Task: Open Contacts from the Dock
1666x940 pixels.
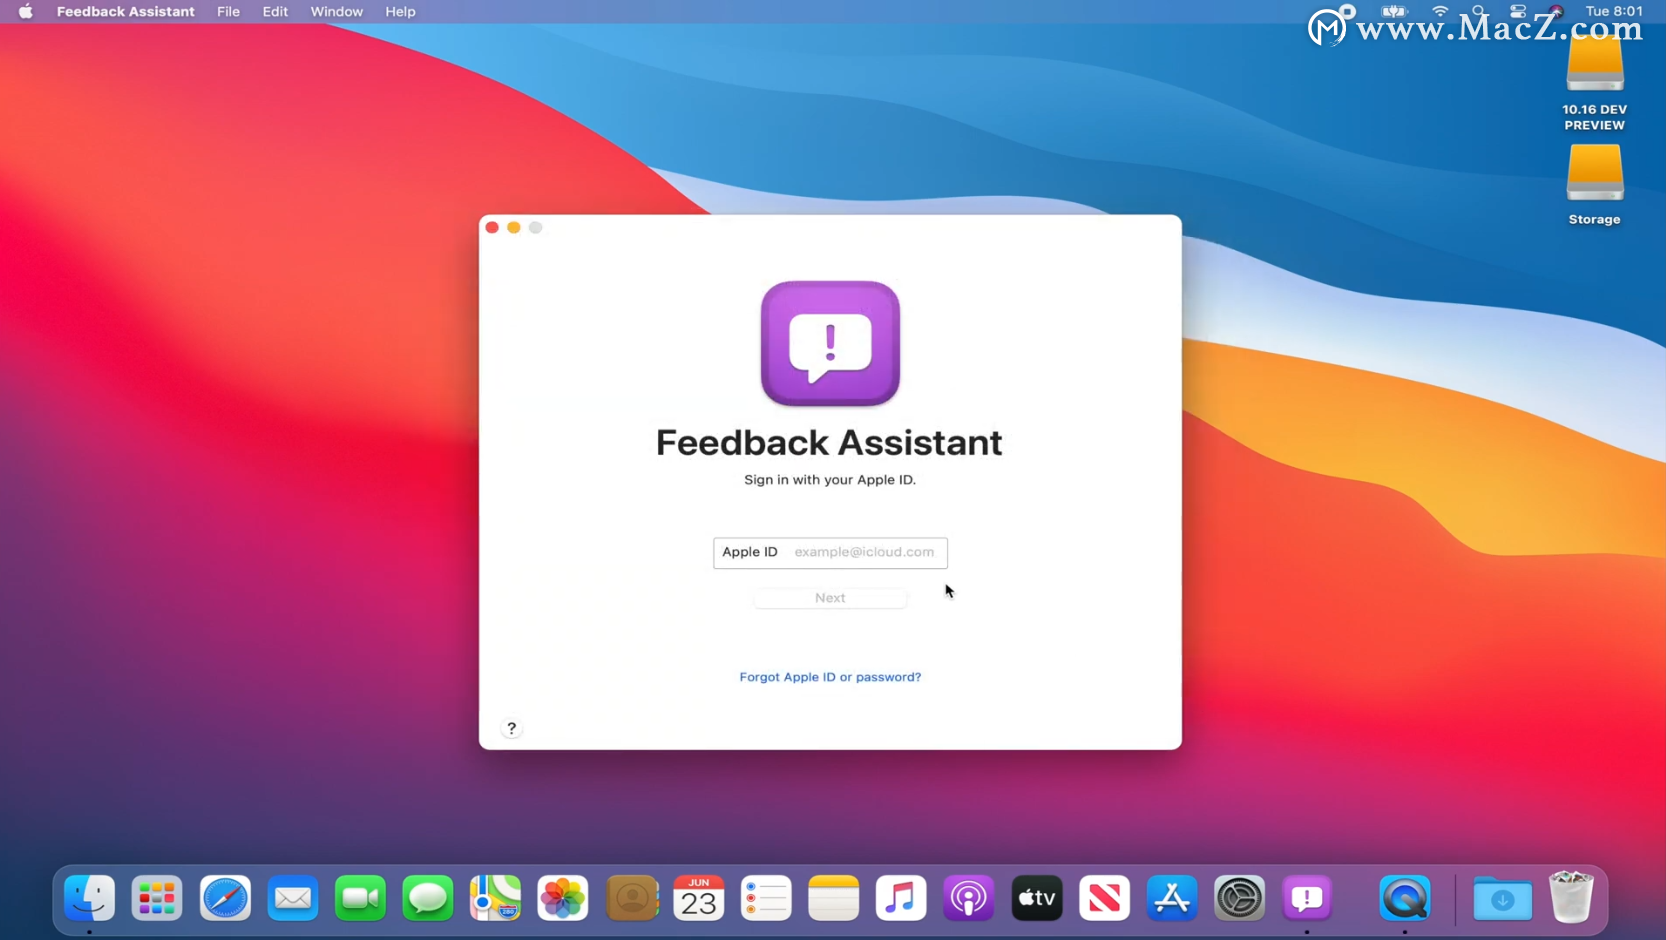Action: (x=631, y=898)
